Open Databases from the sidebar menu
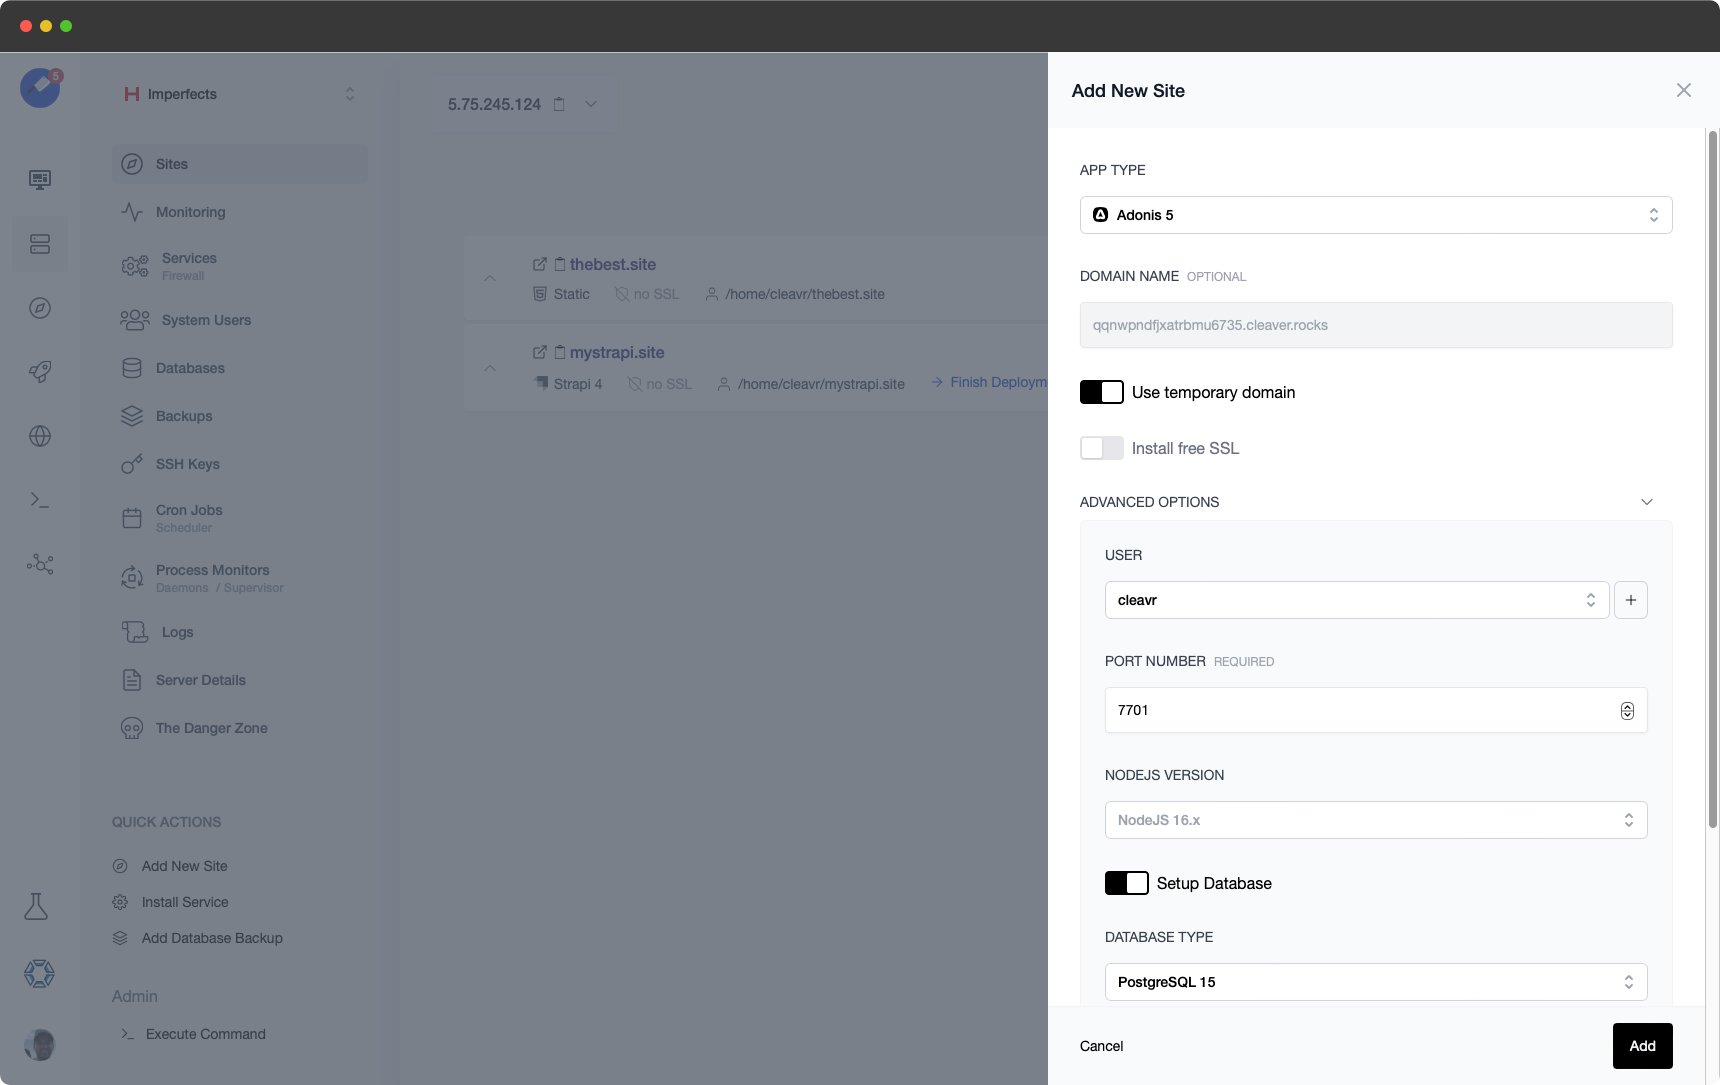The image size is (1720, 1085). [190, 368]
